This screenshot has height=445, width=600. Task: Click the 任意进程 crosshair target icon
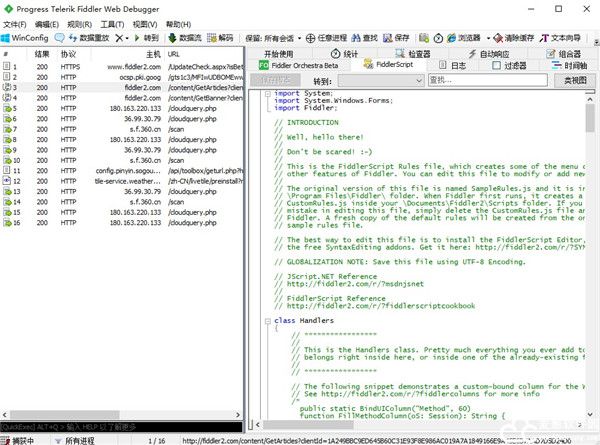[310, 38]
